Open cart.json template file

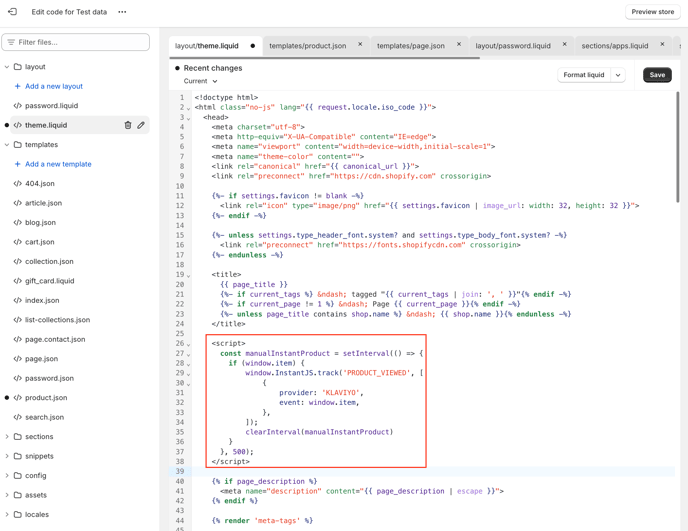pyautogui.click(x=39, y=242)
